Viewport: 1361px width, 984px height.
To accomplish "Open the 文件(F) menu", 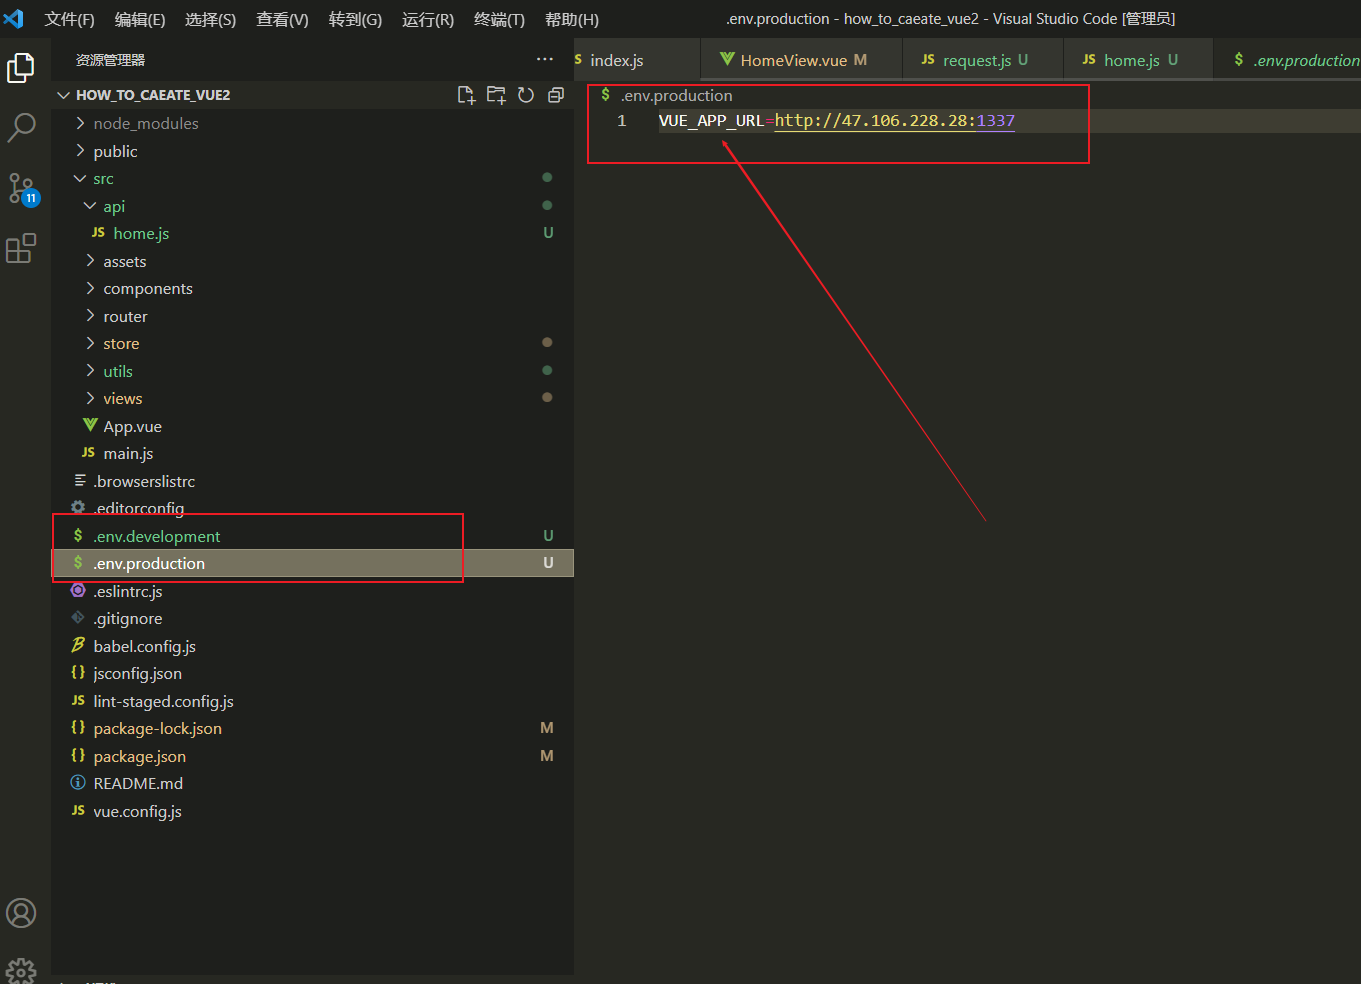I will [x=69, y=19].
